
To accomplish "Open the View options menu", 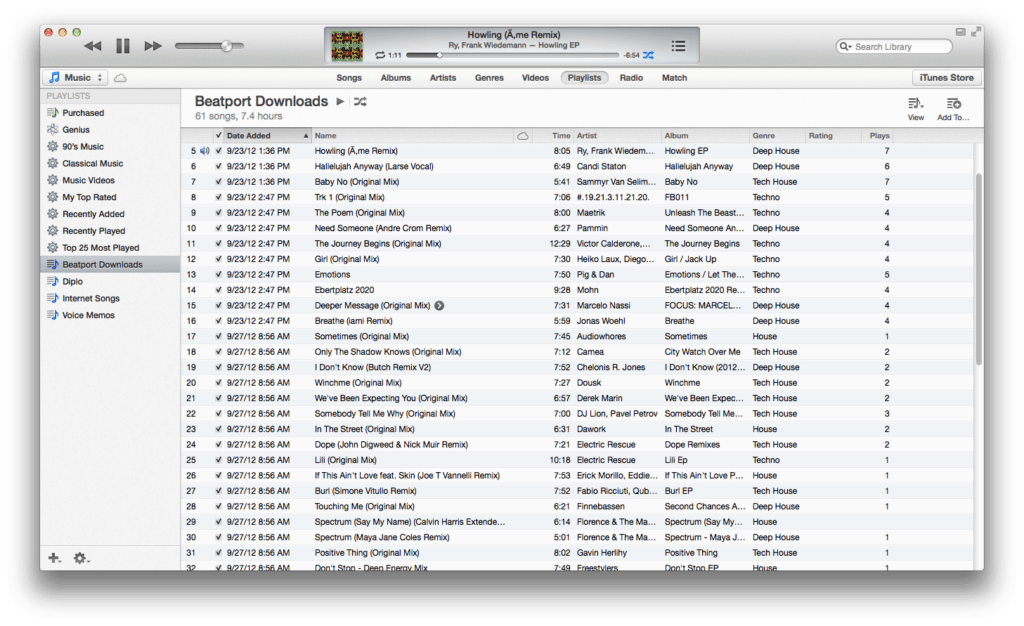I will (916, 109).
